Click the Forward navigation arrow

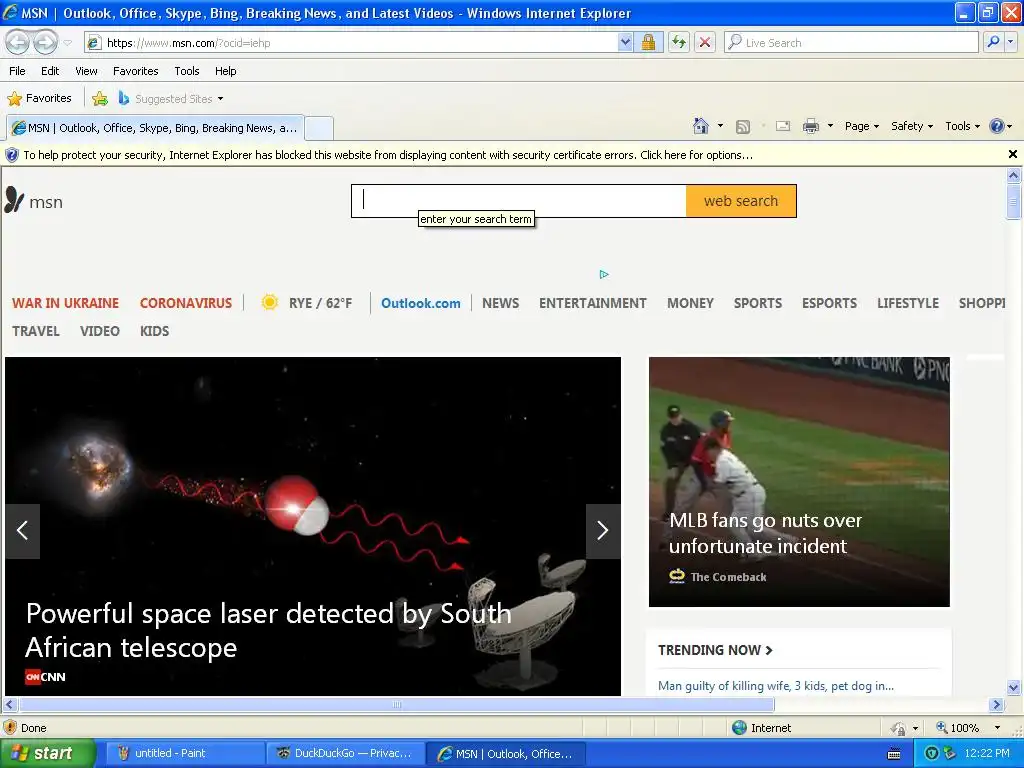pyautogui.click(x=45, y=42)
